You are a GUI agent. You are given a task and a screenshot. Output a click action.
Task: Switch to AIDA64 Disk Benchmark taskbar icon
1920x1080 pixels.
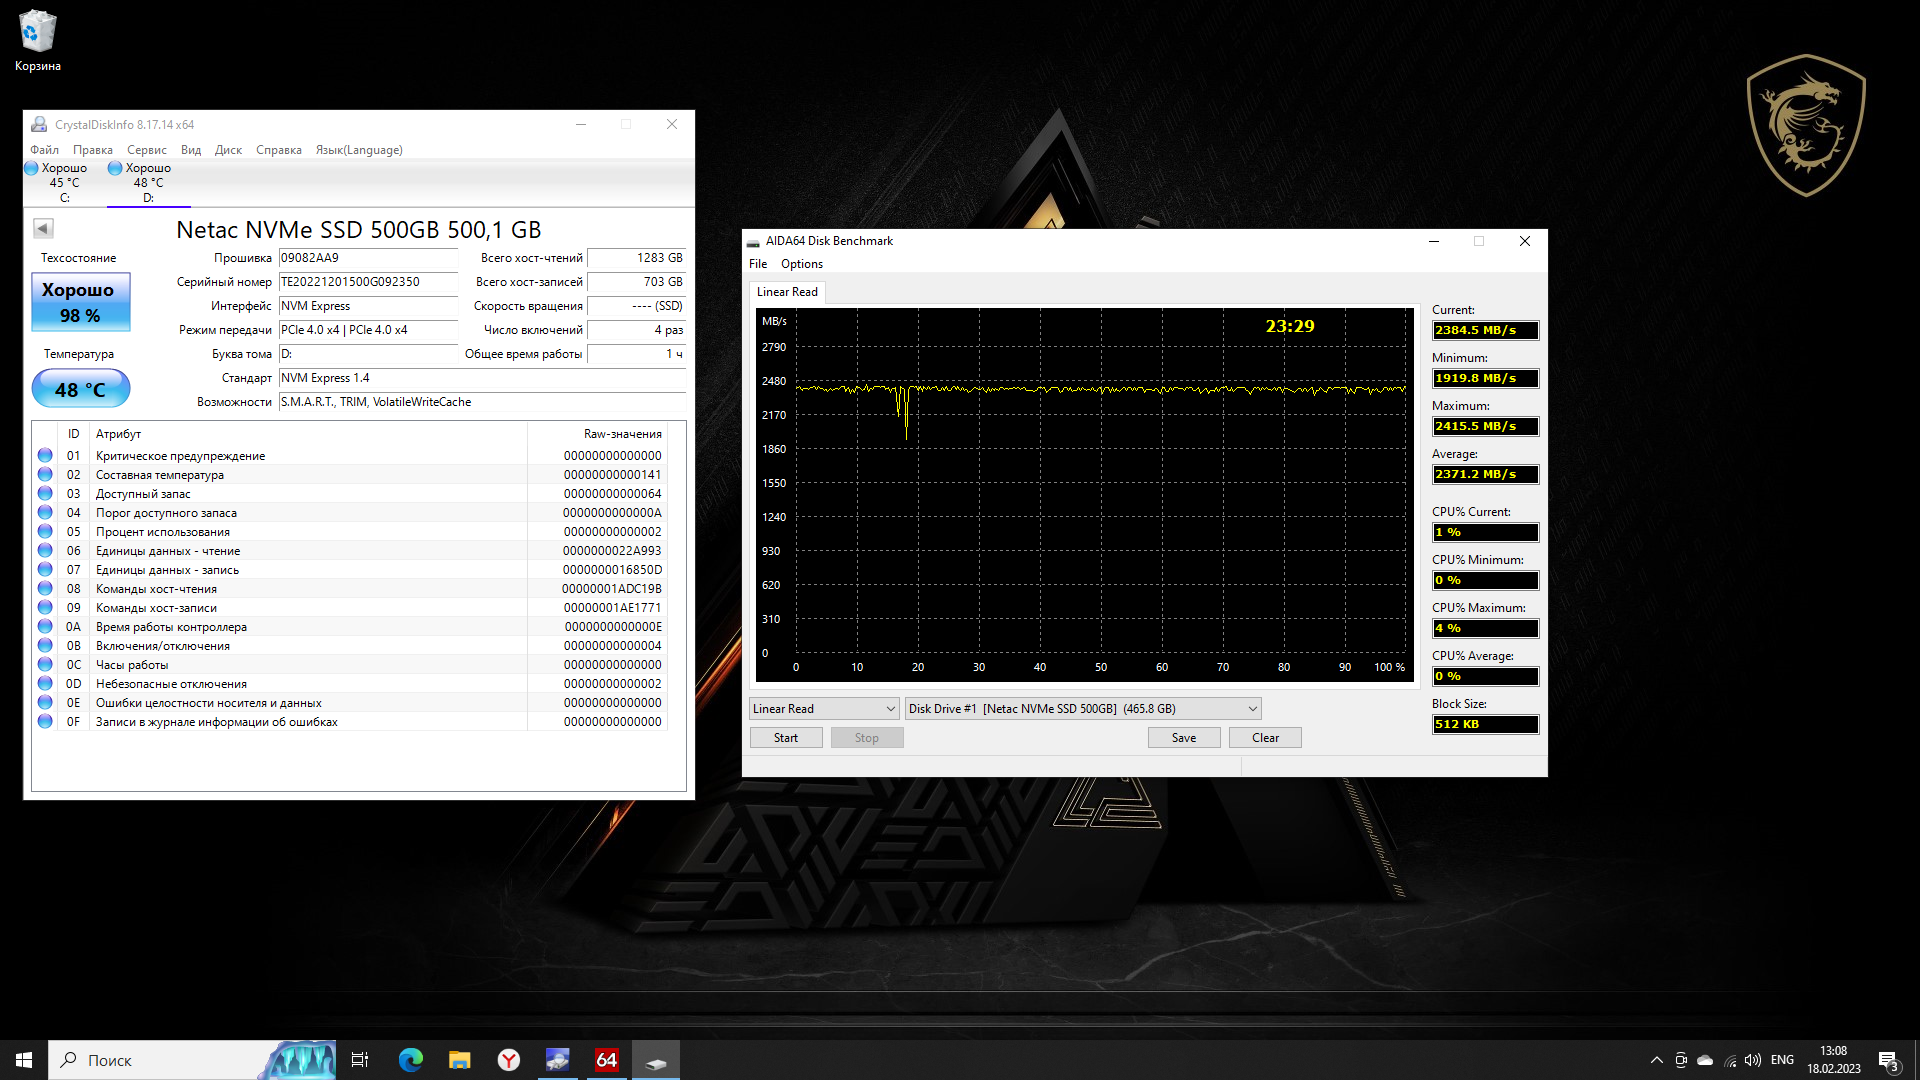656,1060
